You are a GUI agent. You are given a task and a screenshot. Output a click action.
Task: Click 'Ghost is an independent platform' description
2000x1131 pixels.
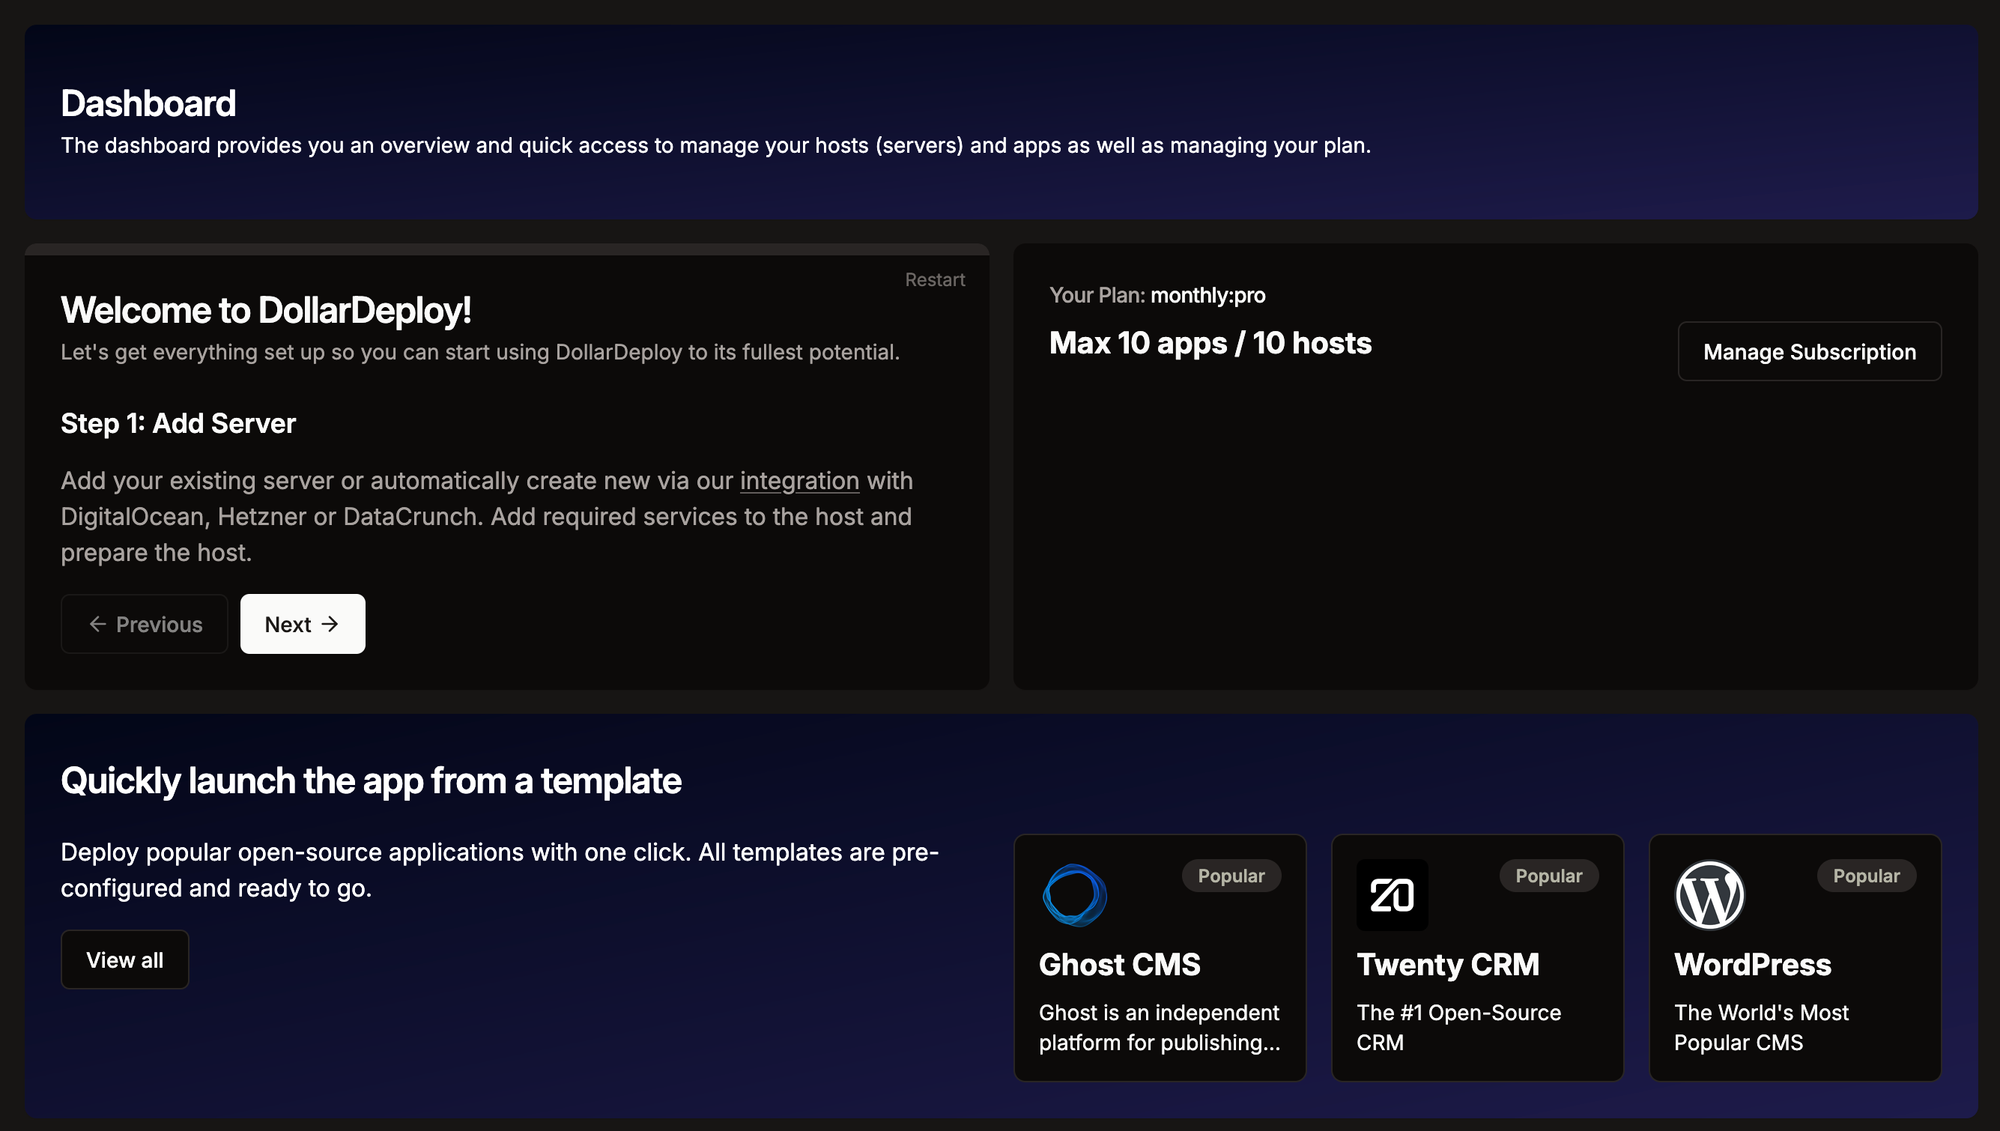1159,1027
